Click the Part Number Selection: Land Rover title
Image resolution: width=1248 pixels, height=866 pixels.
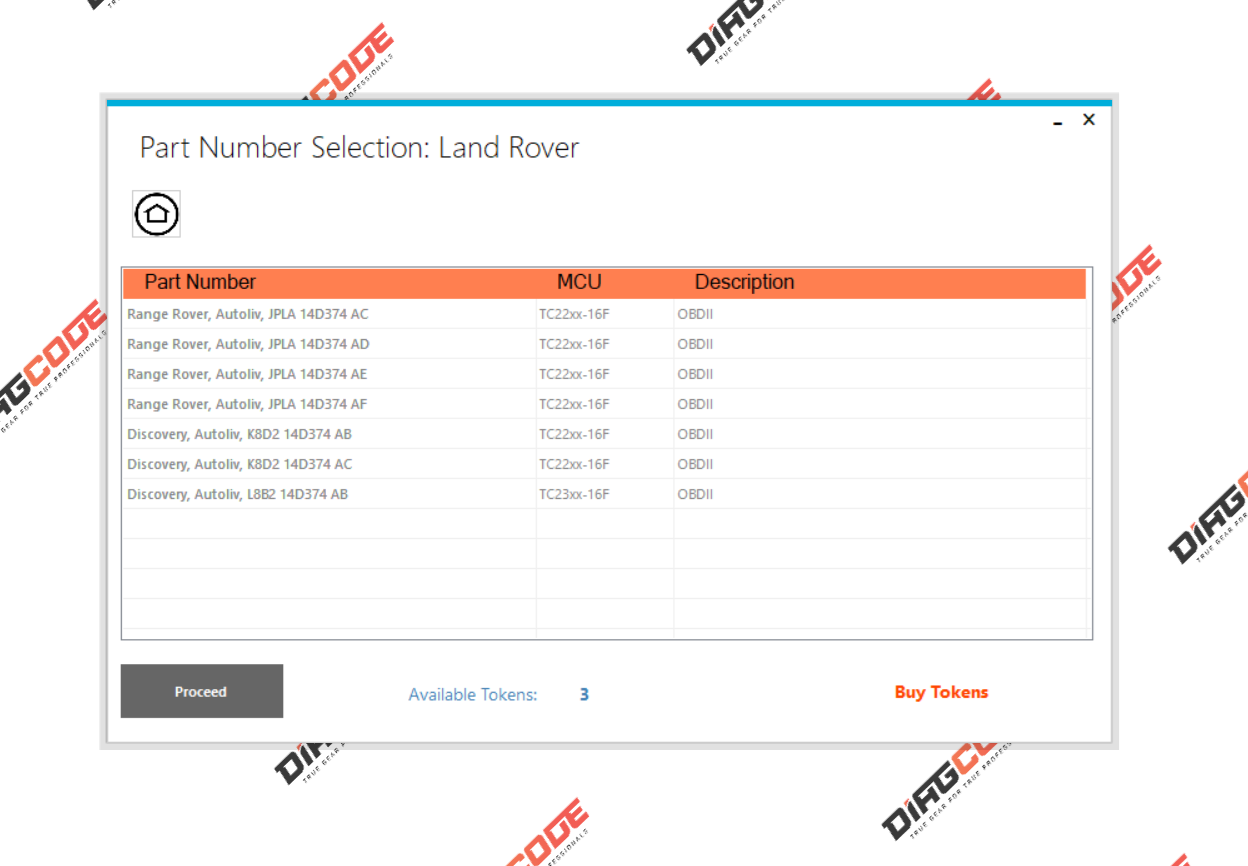point(359,148)
